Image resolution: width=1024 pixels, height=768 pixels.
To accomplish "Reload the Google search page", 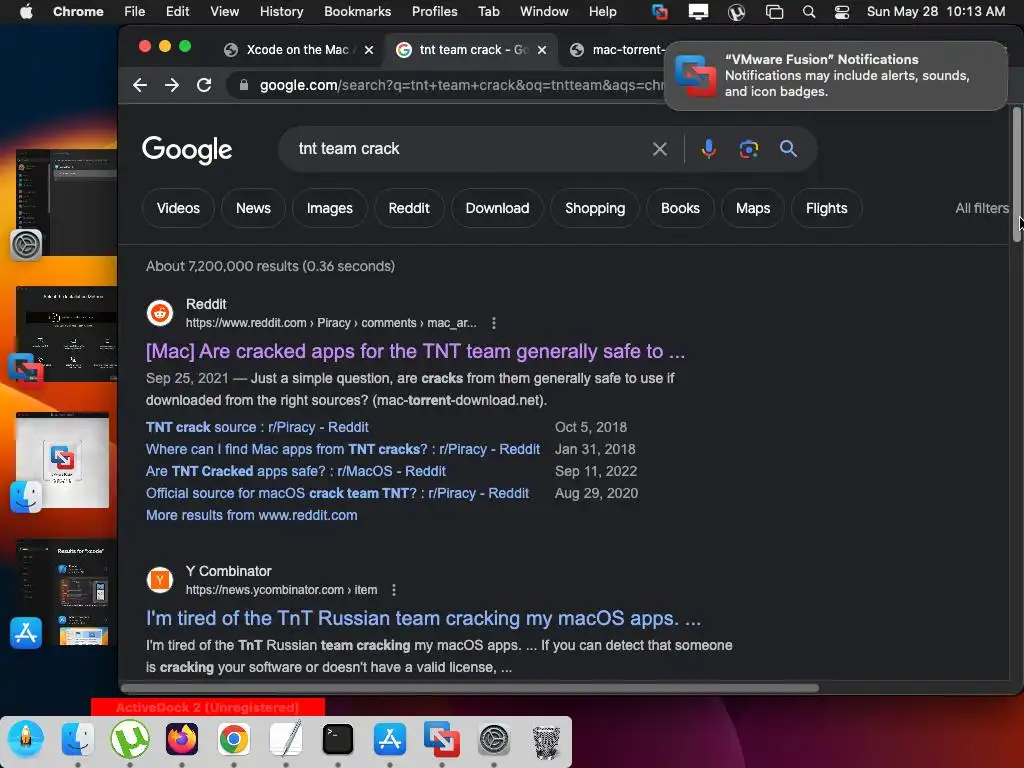I will pyautogui.click(x=204, y=85).
